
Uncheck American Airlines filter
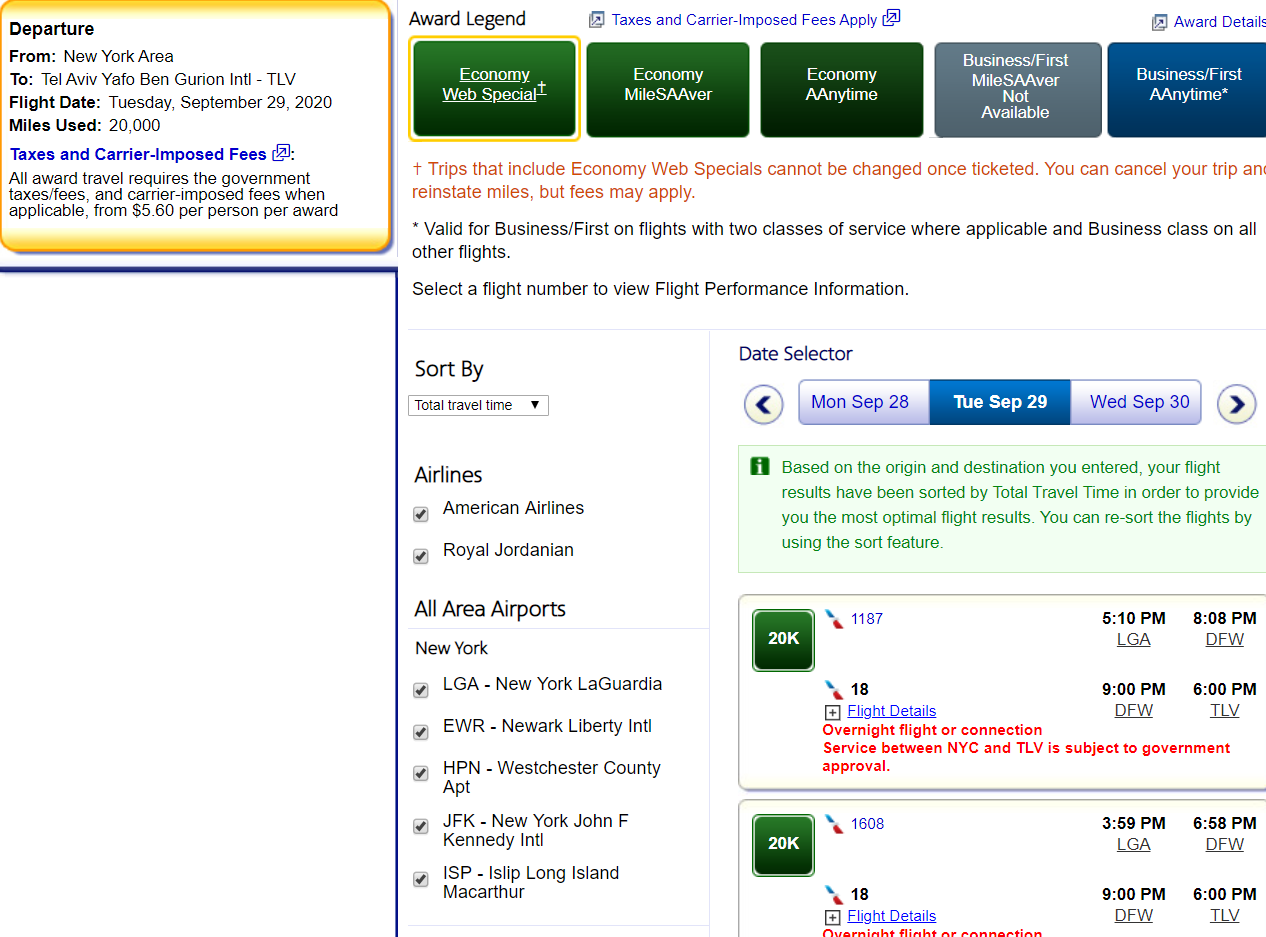[421, 514]
